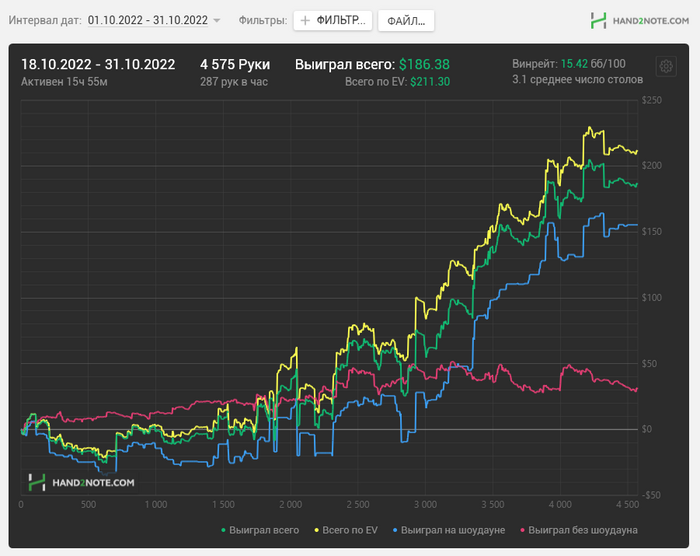700x556 pixels.
Task: Toggle the Выиграл на шоудауне legend series
Action: (449, 530)
